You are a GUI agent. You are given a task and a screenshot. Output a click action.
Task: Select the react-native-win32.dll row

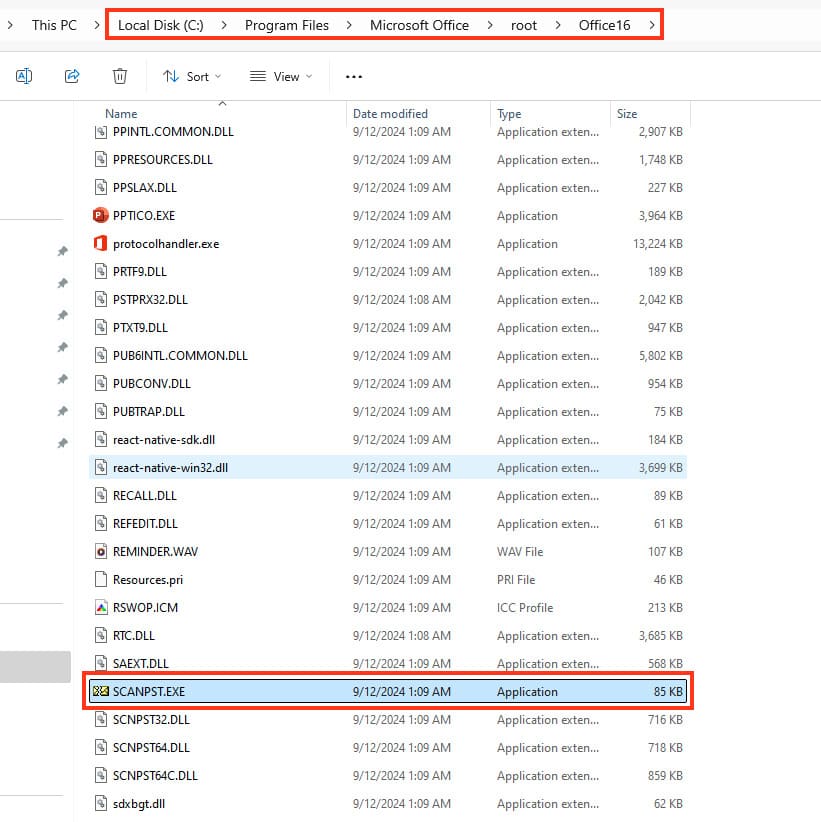pos(170,467)
